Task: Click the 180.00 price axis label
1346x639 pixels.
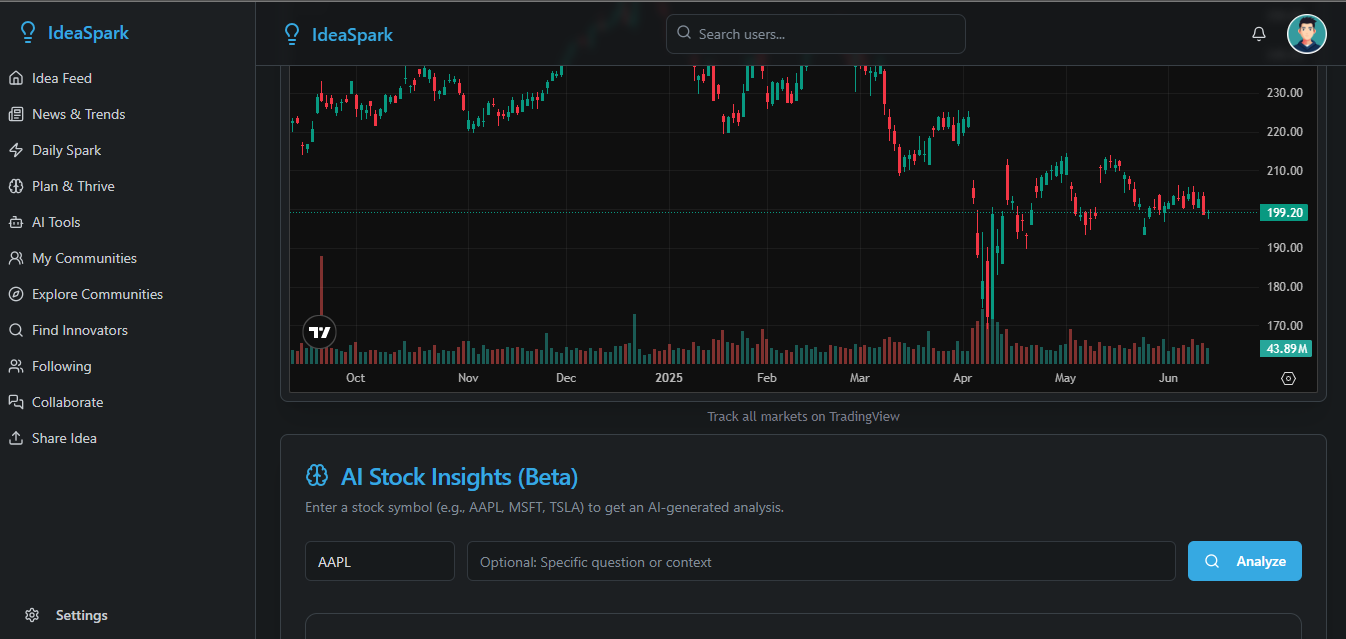Action: click(1284, 287)
